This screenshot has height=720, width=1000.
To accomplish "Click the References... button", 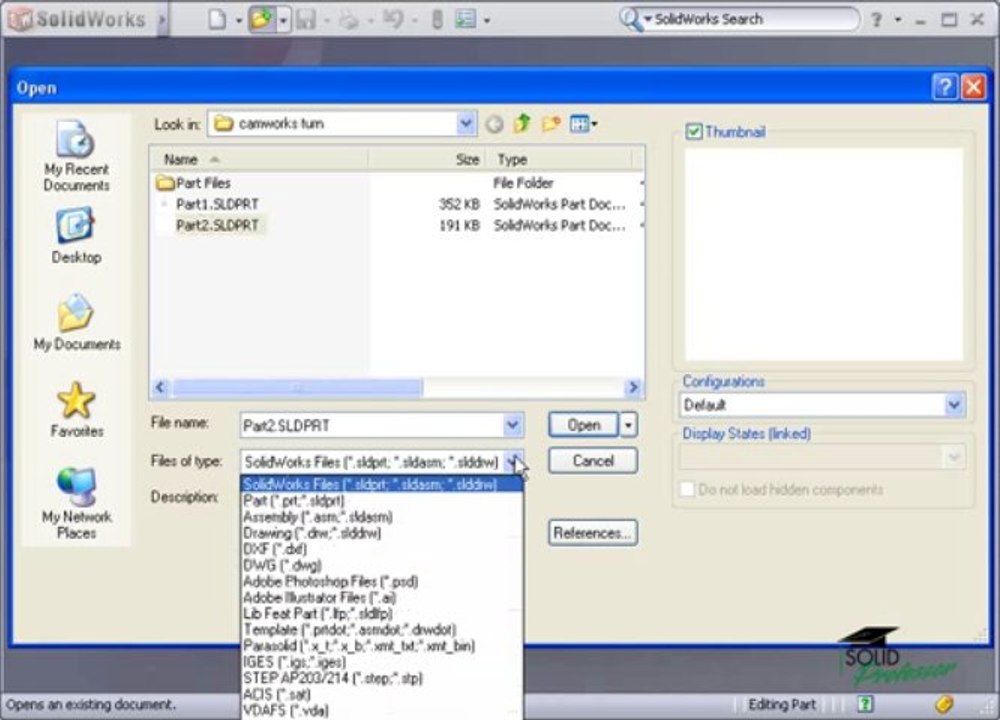I will pyautogui.click(x=592, y=533).
